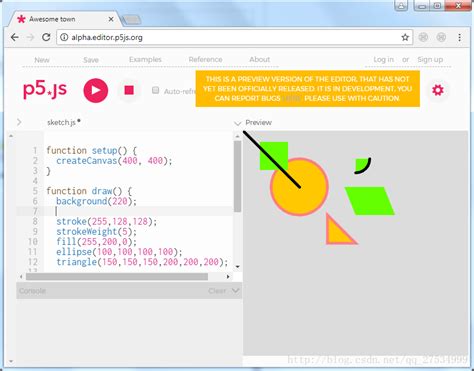This screenshot has width=474, height=371.
Task: Click the green parallelogram in the preview
Action: coord(370,201)
